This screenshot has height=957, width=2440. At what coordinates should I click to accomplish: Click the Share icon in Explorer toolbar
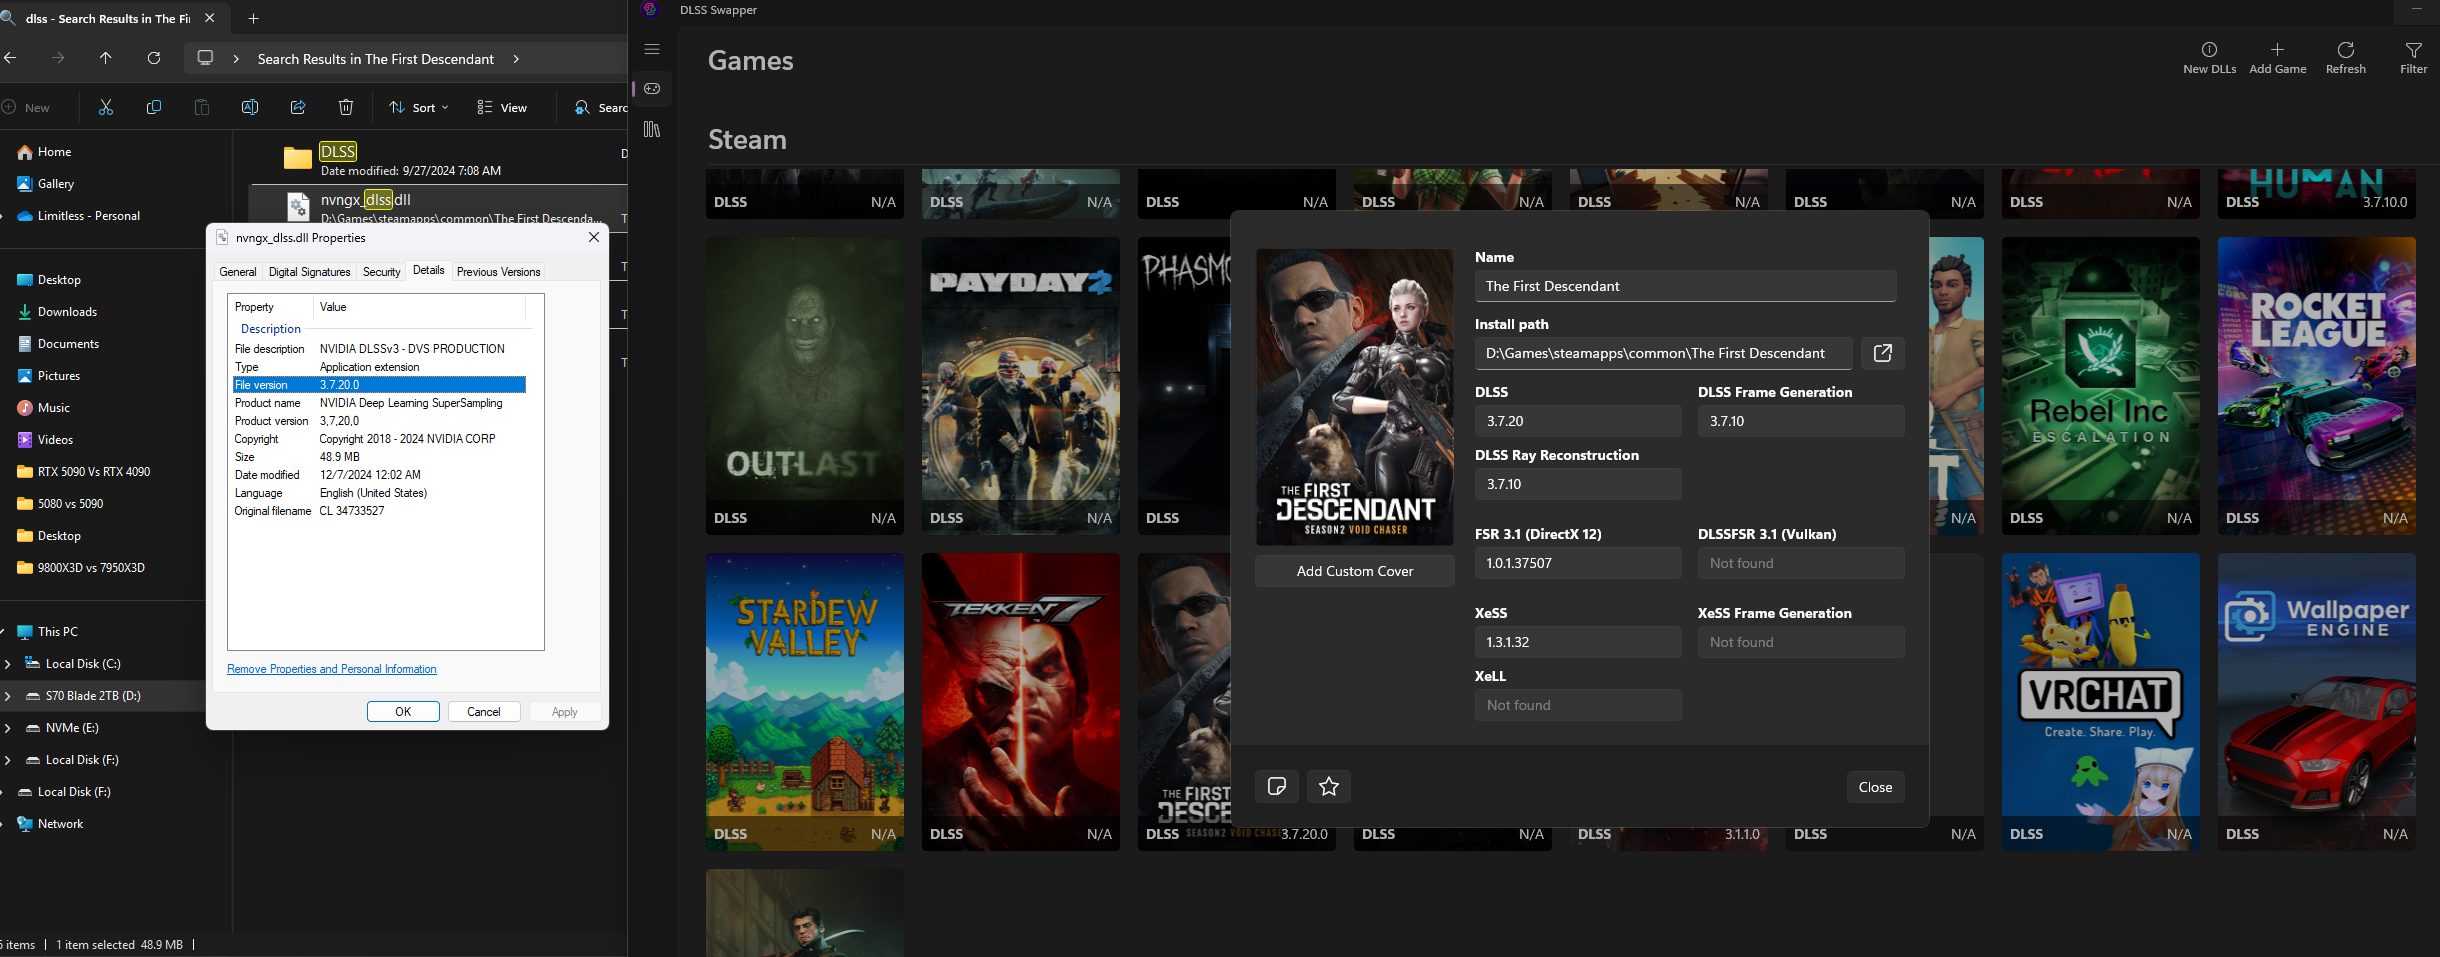tap(298, 107)
